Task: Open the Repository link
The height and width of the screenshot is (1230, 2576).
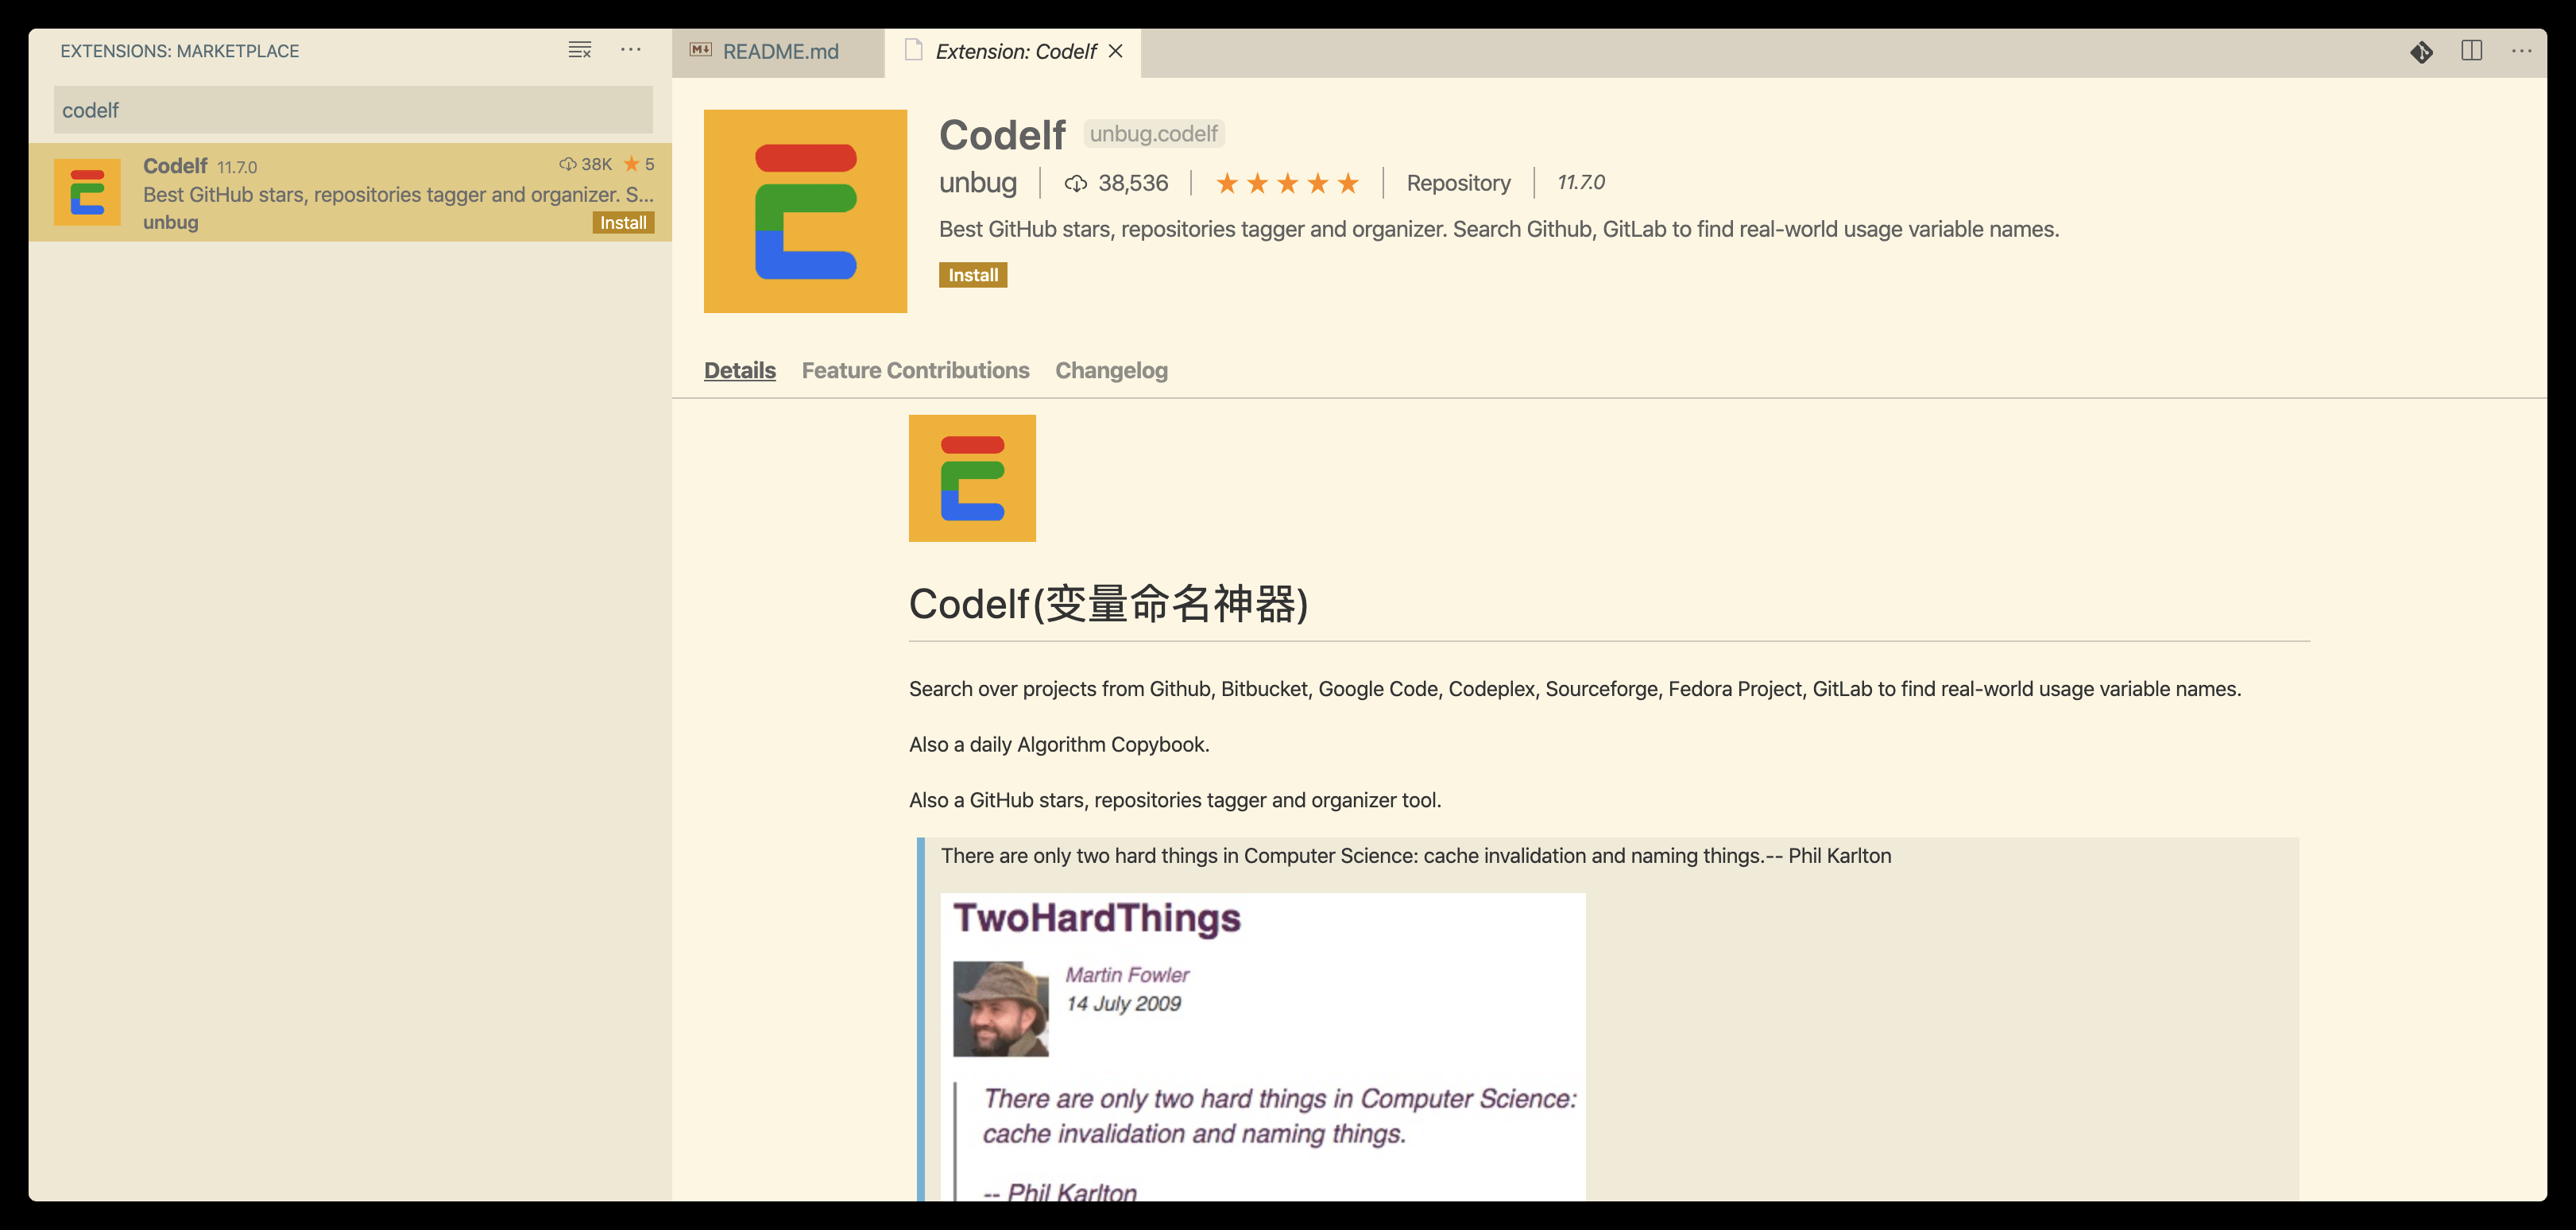Action: coord(1458,183)
